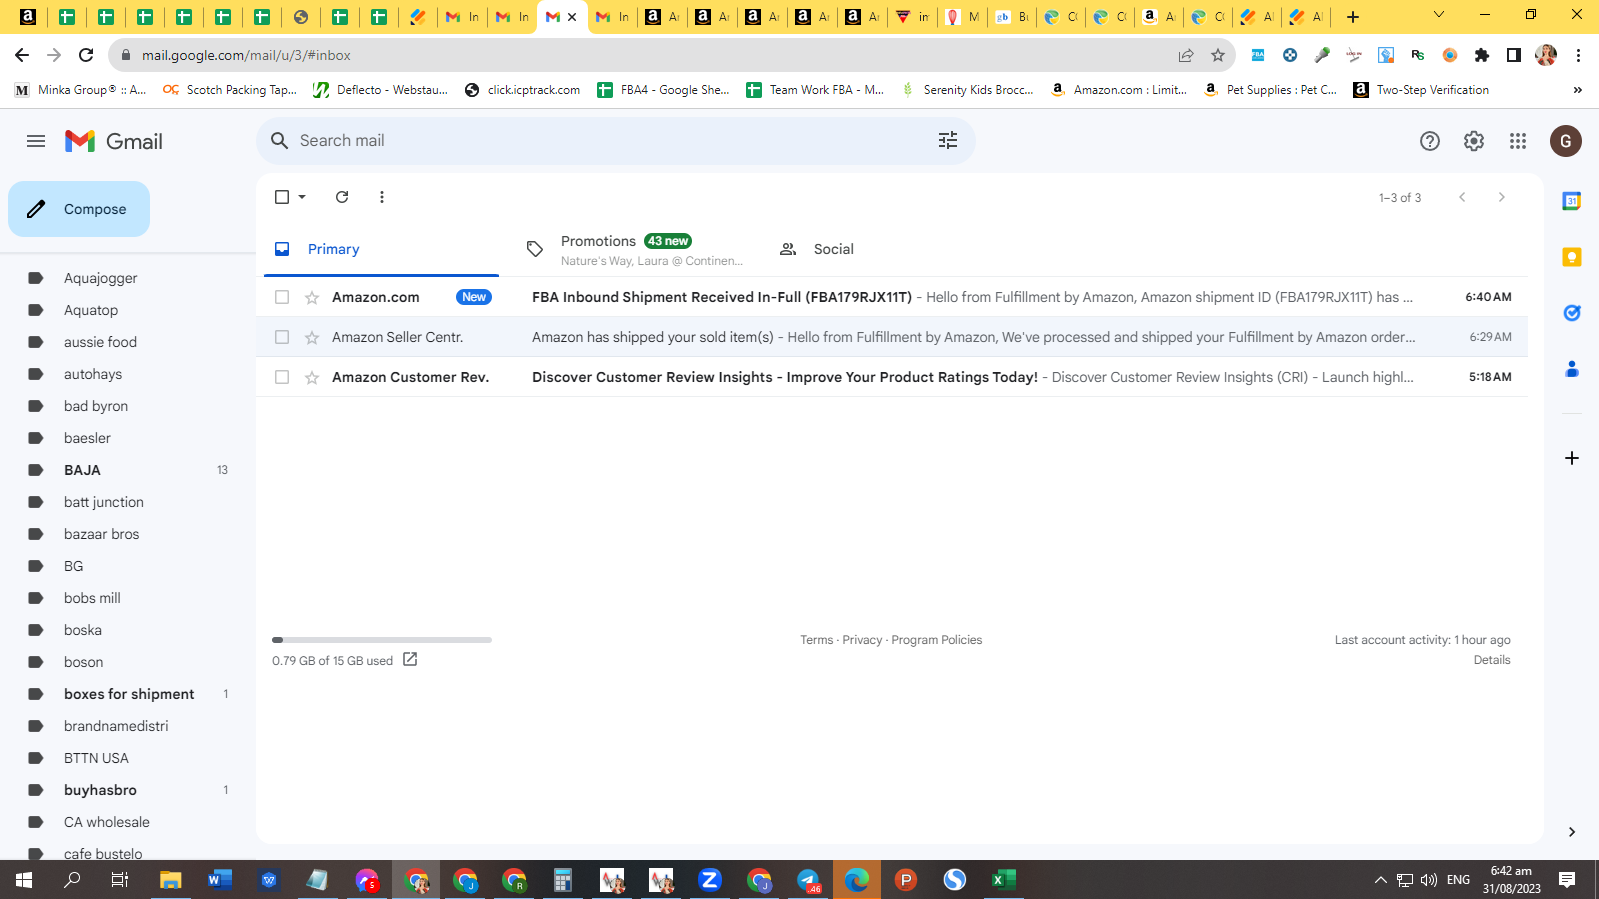Open Google Keep side panel
The width and height of the screenshot is (1599, 899).
tap(1572, 257)
